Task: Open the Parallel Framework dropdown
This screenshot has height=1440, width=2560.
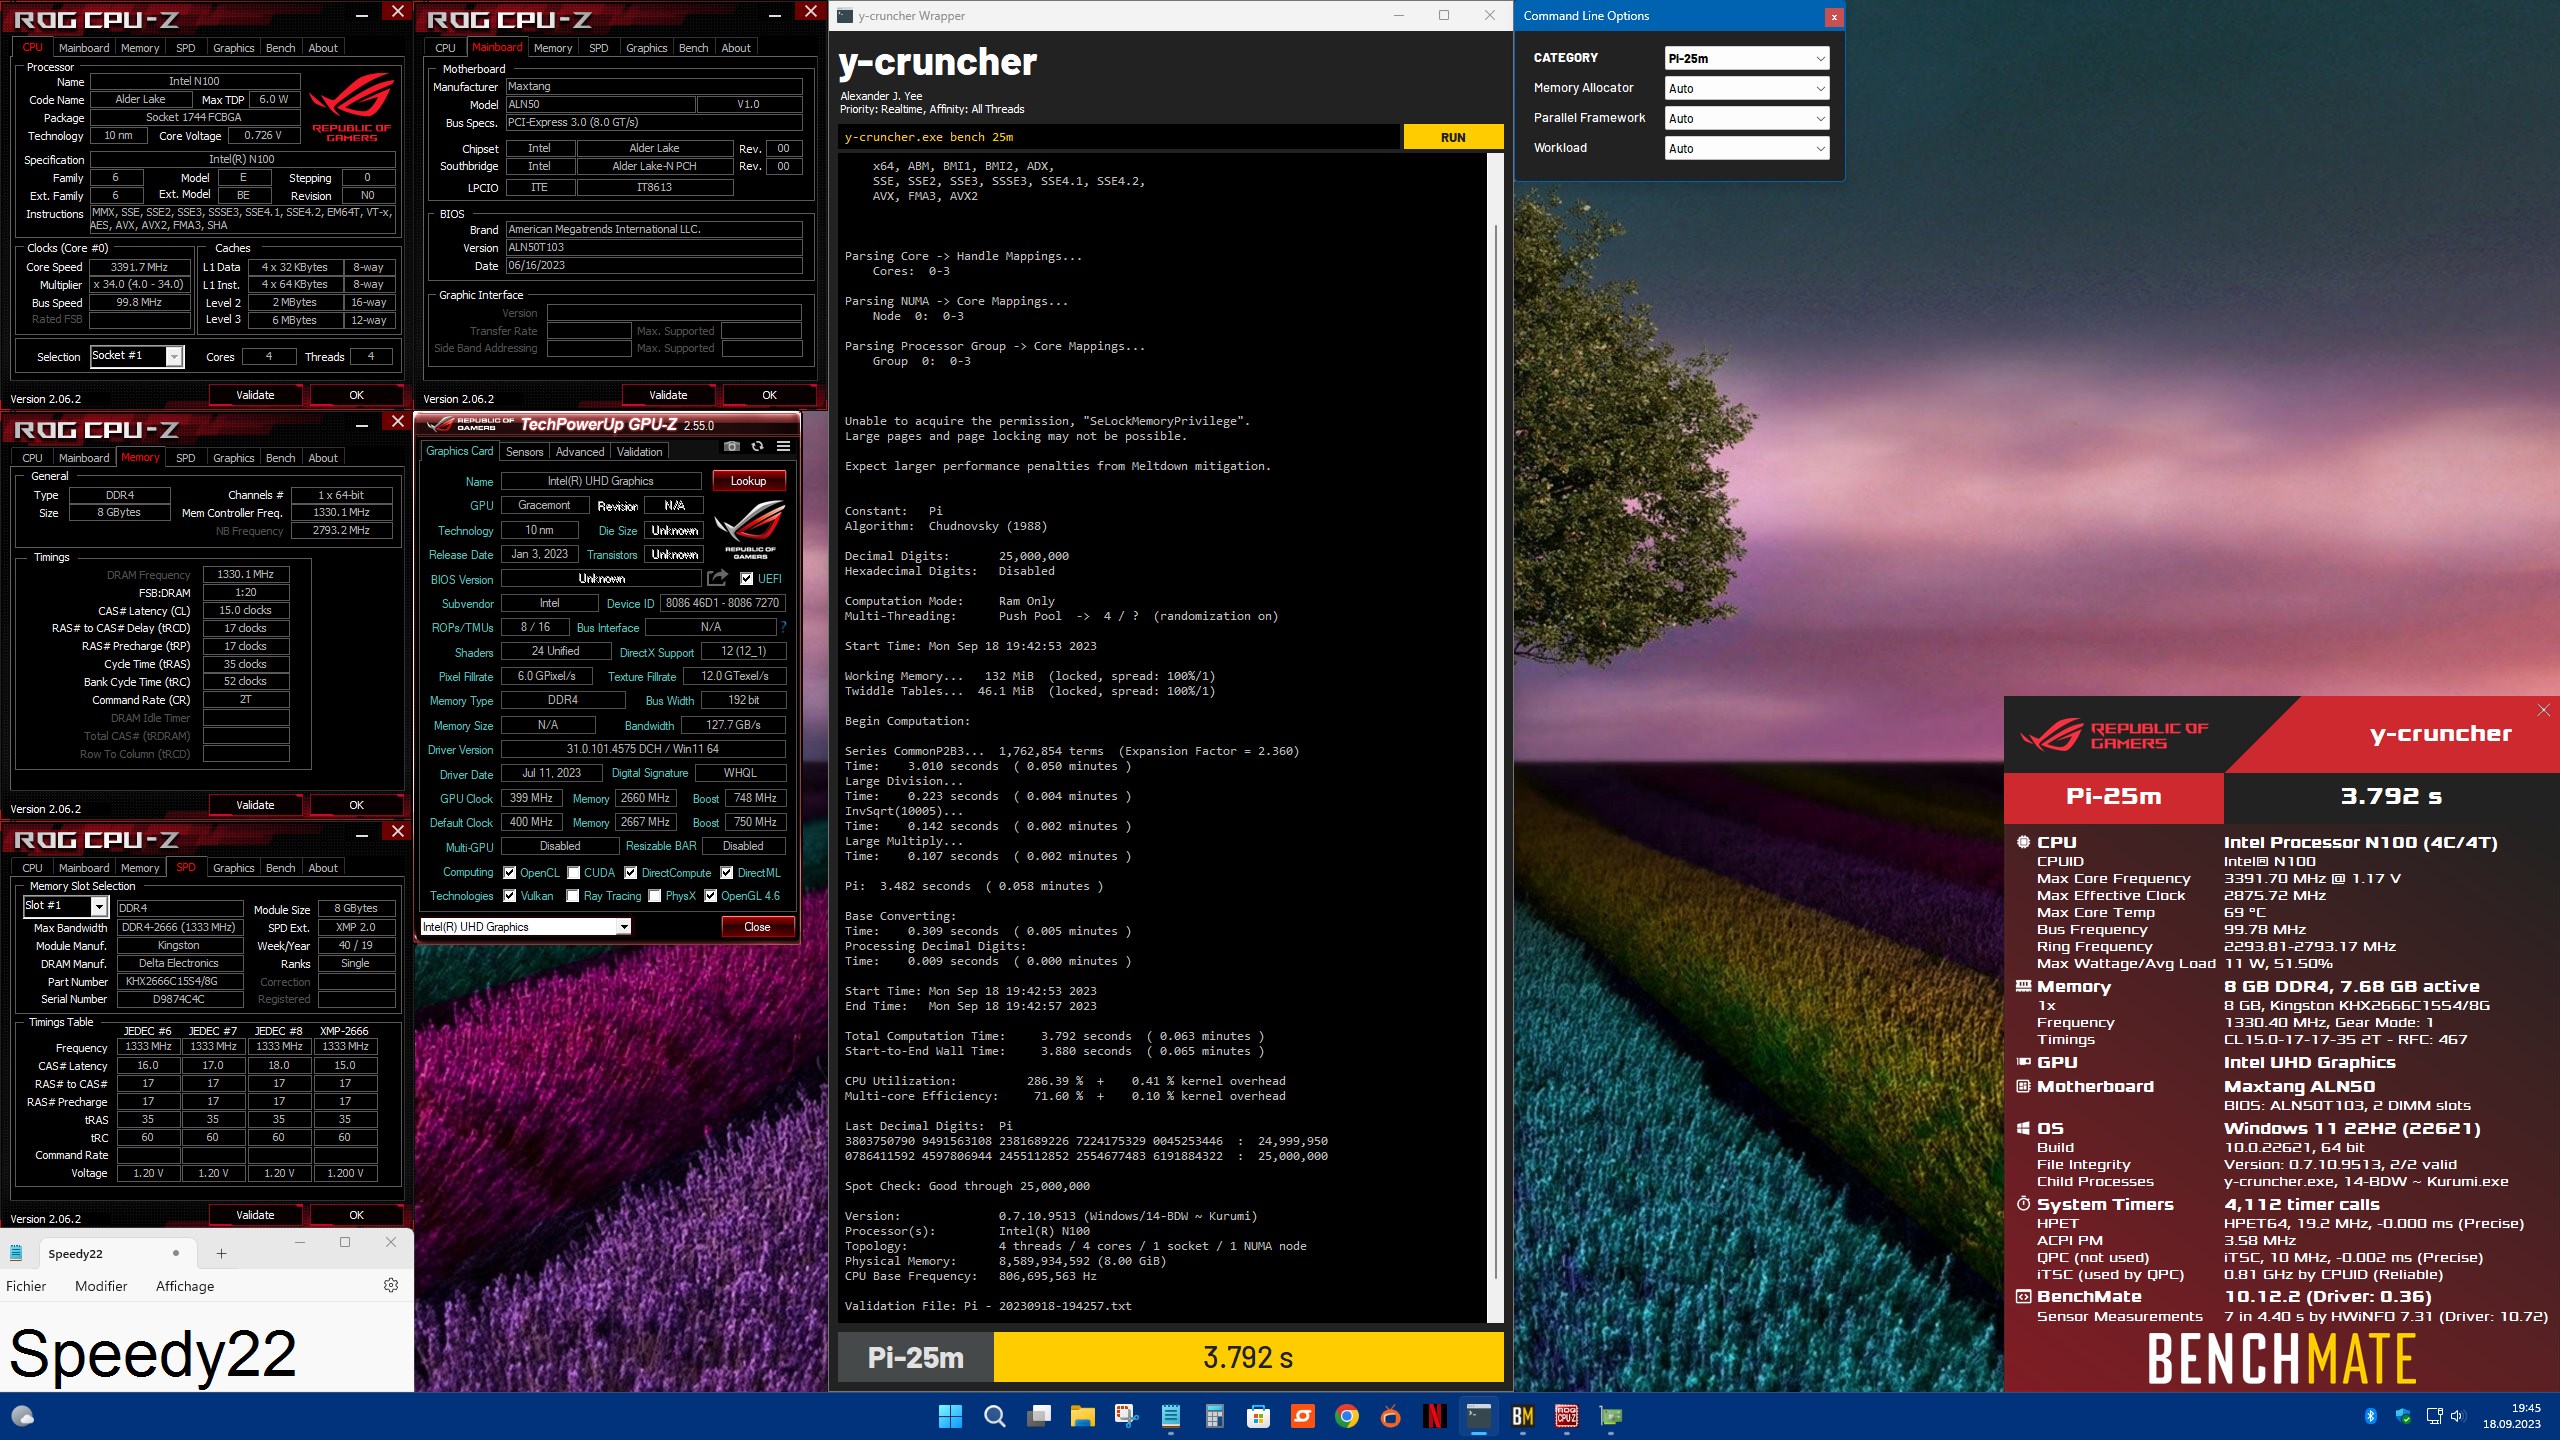Action: [1747, 118]
